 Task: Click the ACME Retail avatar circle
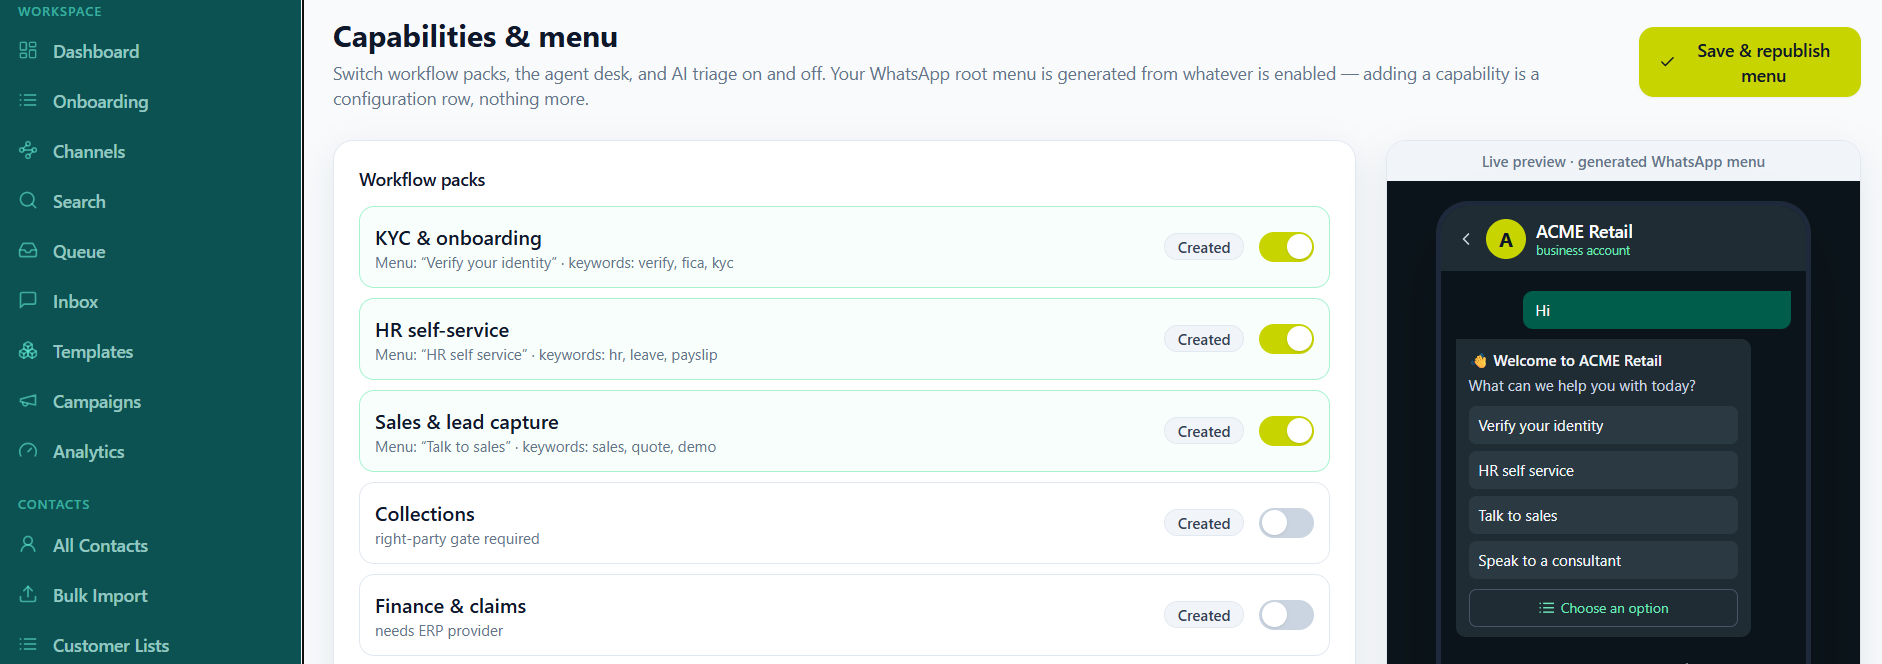tap(1506, 239)
